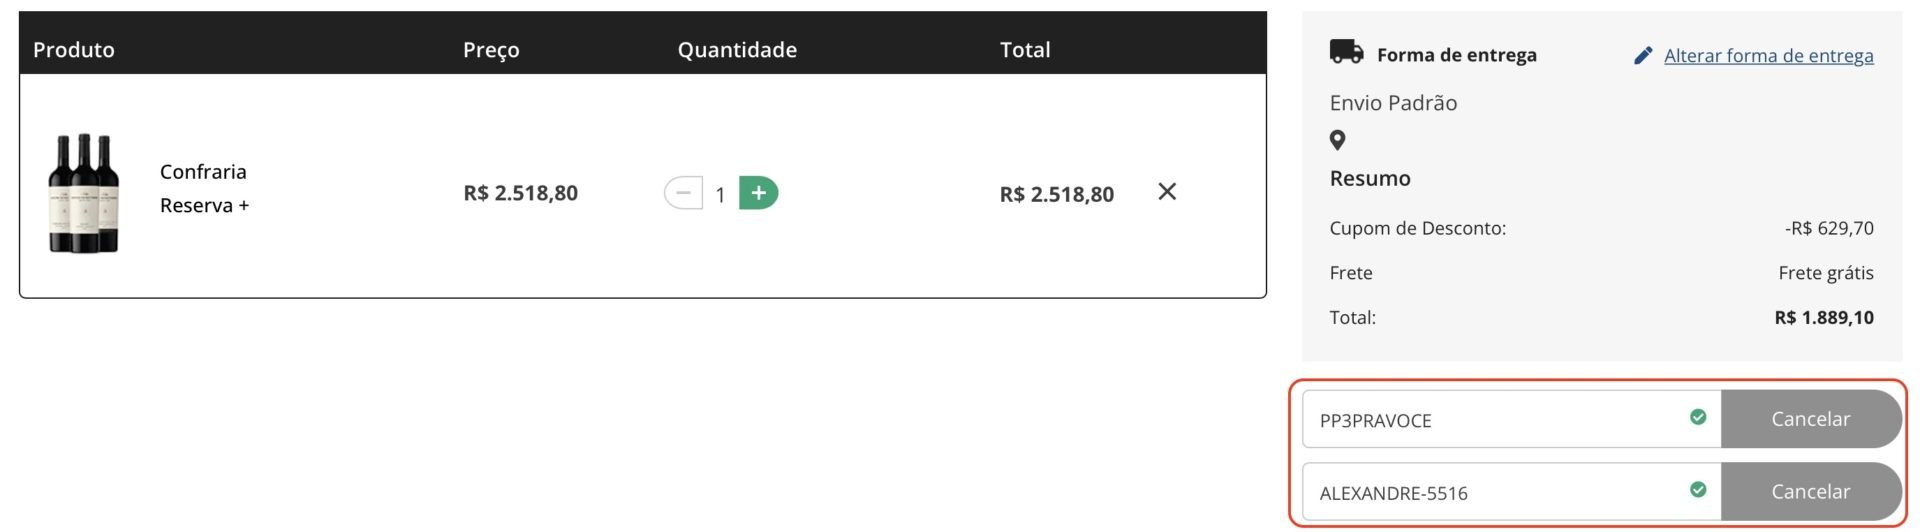Open the Confraria Reserva + product name
This screenshot has width=1920, height=532.
pyautogui.click(x=204, y=188)
